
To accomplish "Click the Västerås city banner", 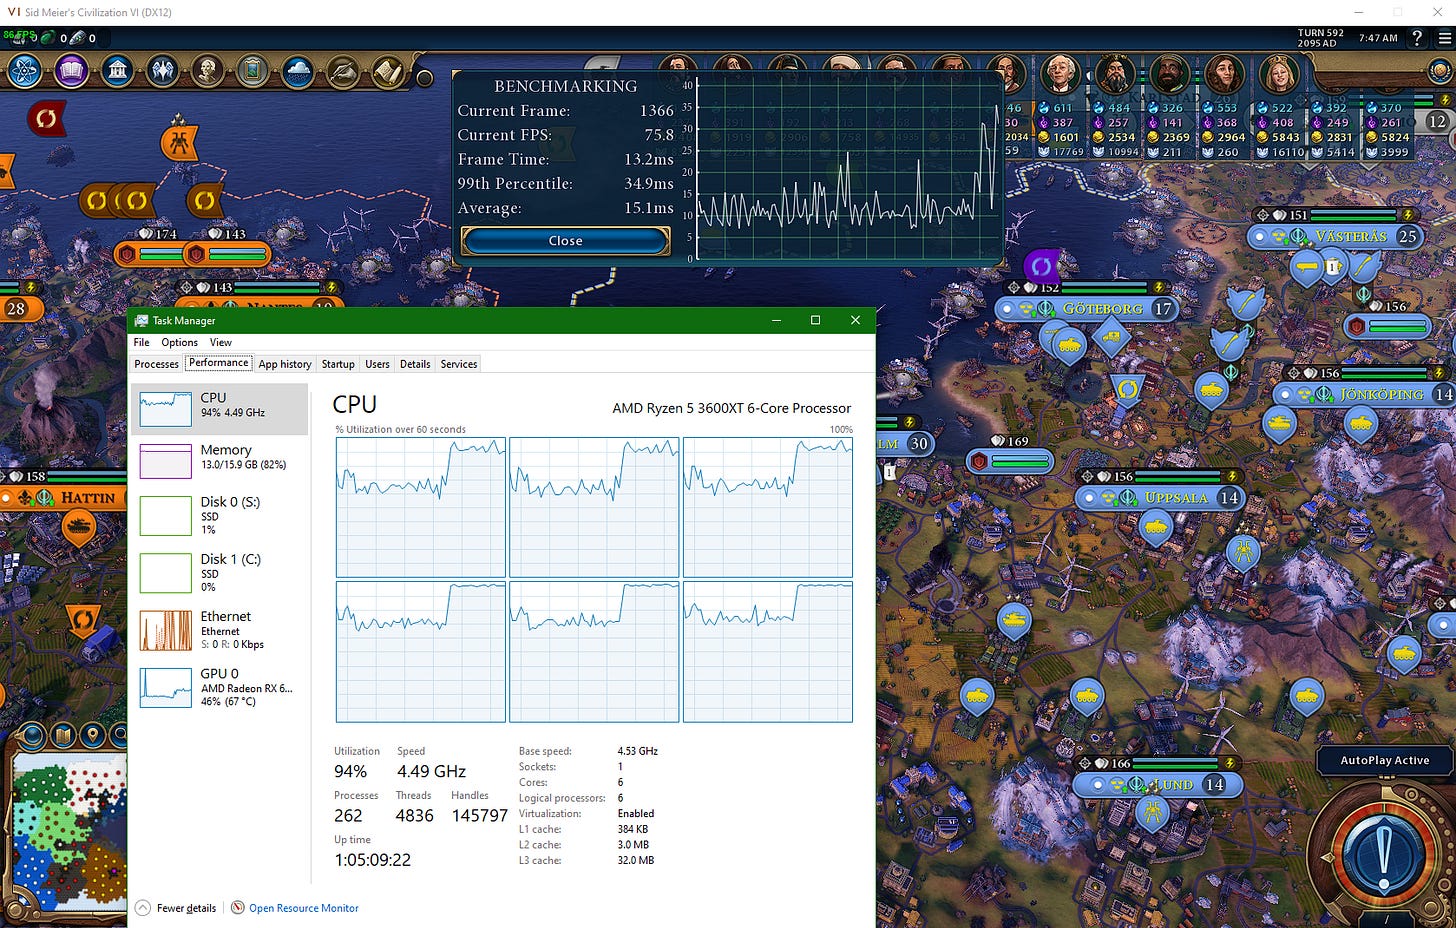I will [x=1336, y=236].
